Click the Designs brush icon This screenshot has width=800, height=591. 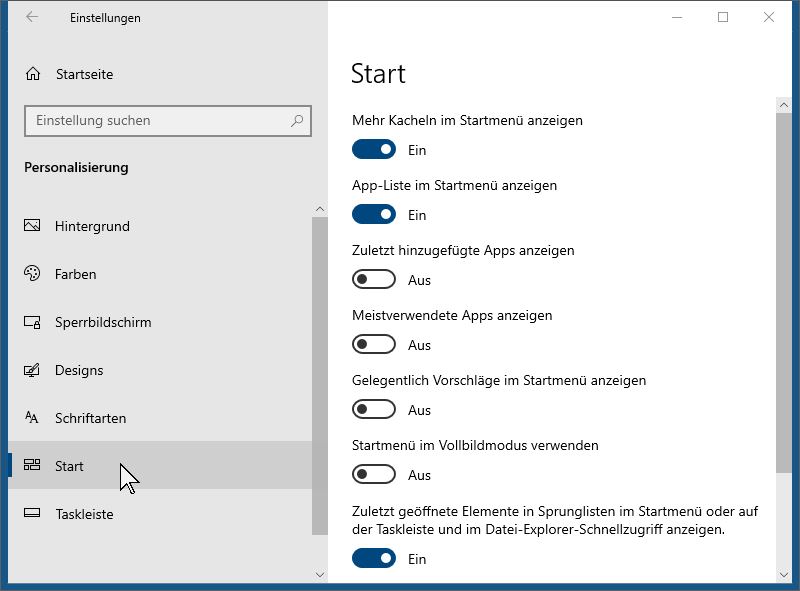[32, 370]
